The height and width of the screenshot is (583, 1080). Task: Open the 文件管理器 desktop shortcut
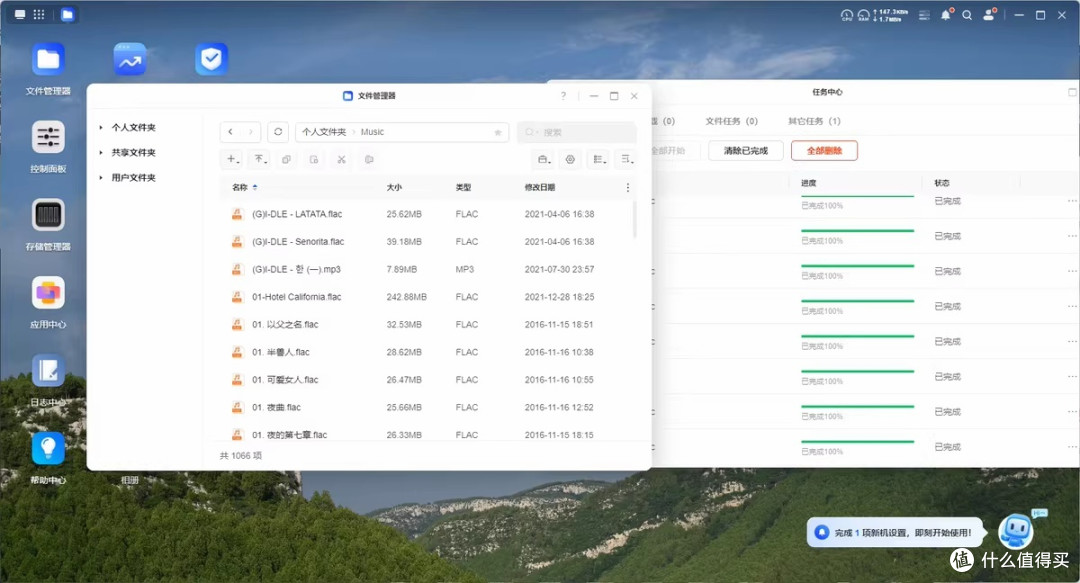pyautogui.click(x=48, y=60)
